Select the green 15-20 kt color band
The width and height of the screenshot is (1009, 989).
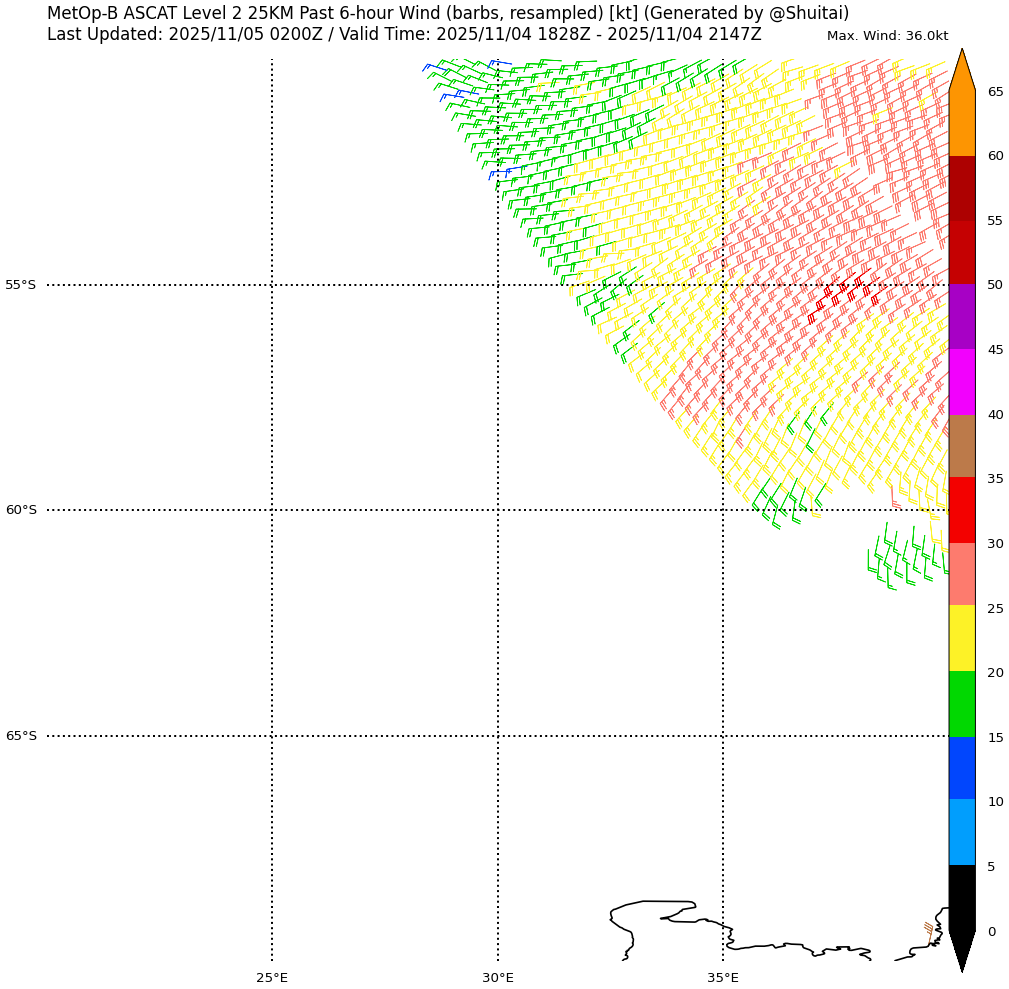[961, 704]
